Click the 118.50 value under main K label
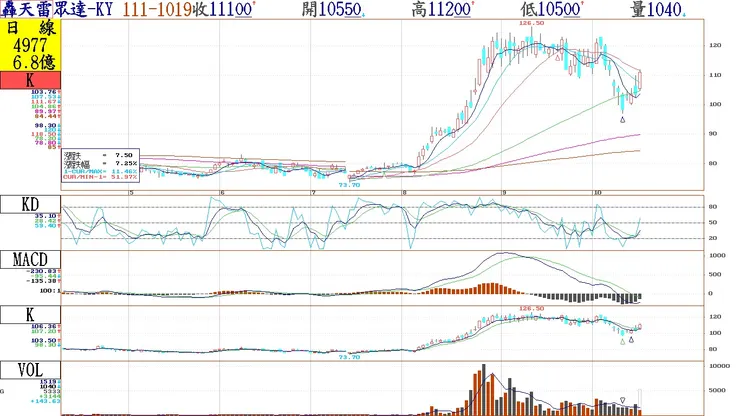This screenshot has height=416, width=740. pyautogui.click(x=43, y=134)
